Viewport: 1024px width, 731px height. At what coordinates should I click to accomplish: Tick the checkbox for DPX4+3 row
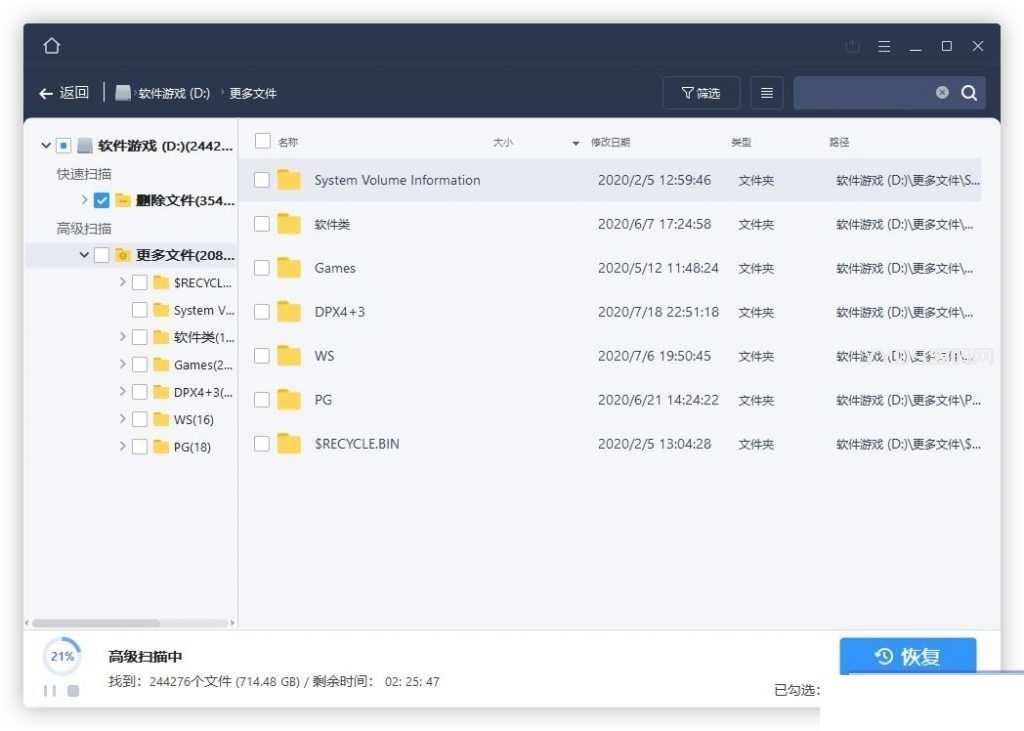tap(262, 312)
